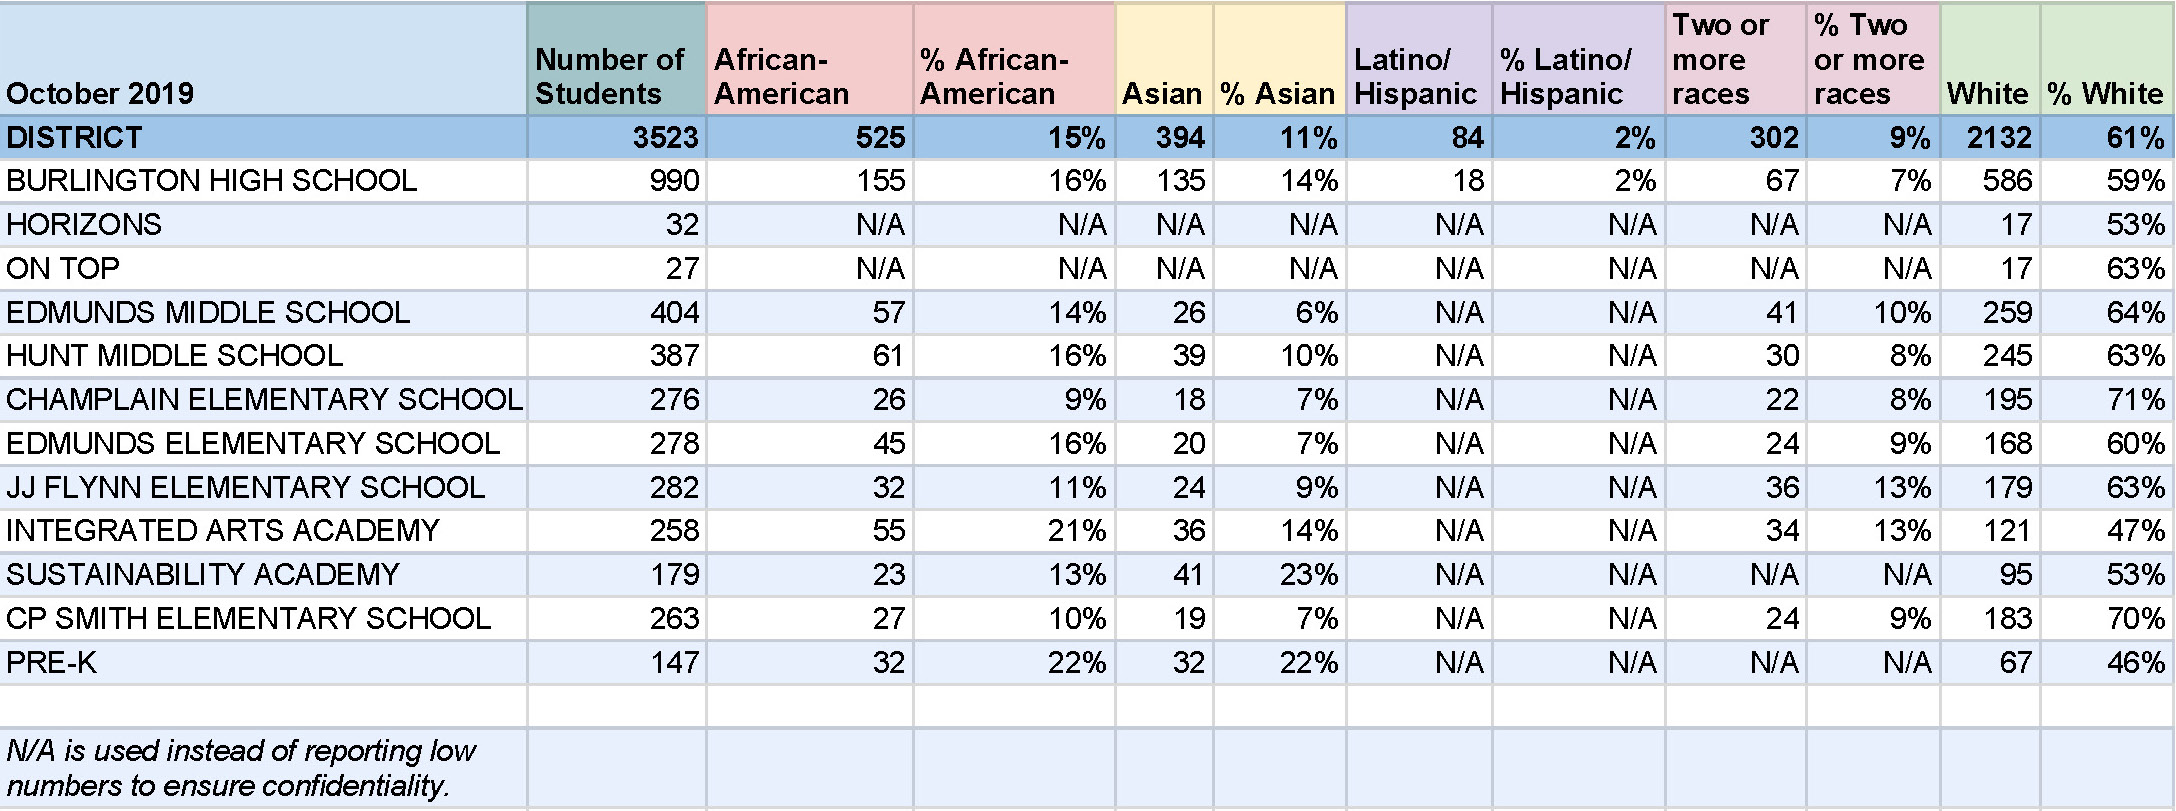This screenshot has height=811, width=2176.
Task: Click district total students value 3523
Action: [x=617, y=137]
